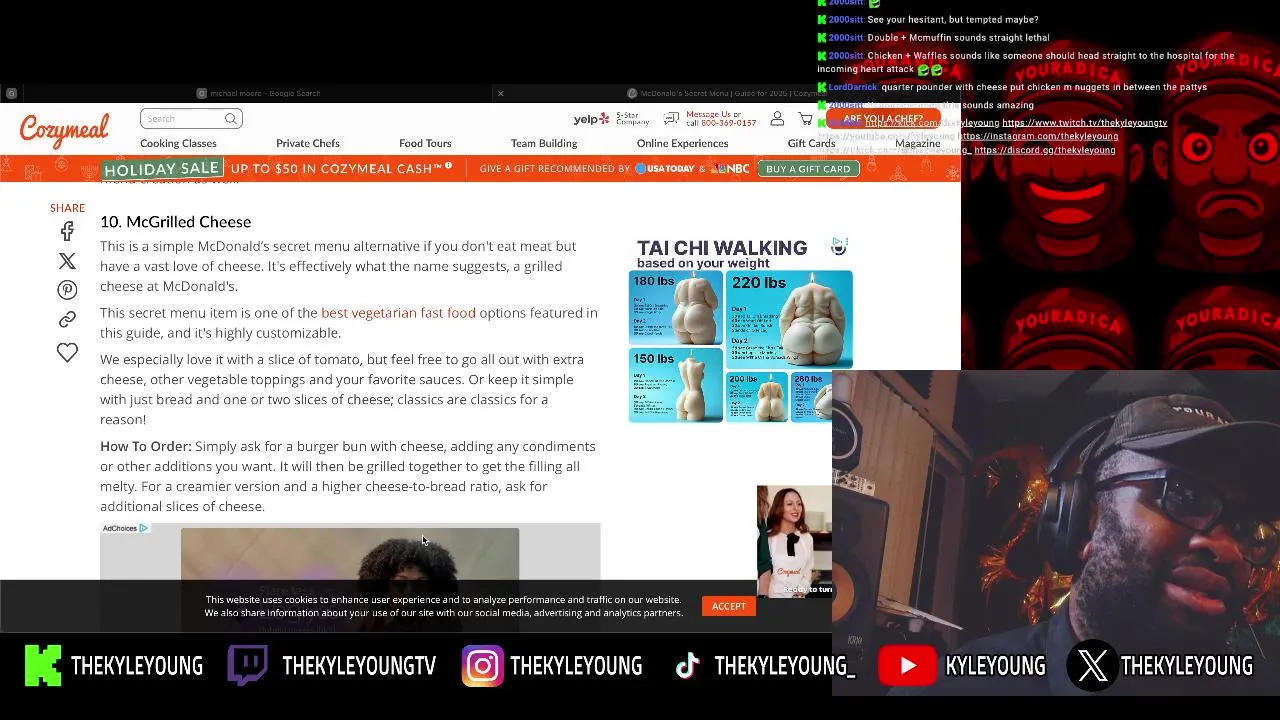Click the YouTube logo in bottom banner

[x=907, y=666]
